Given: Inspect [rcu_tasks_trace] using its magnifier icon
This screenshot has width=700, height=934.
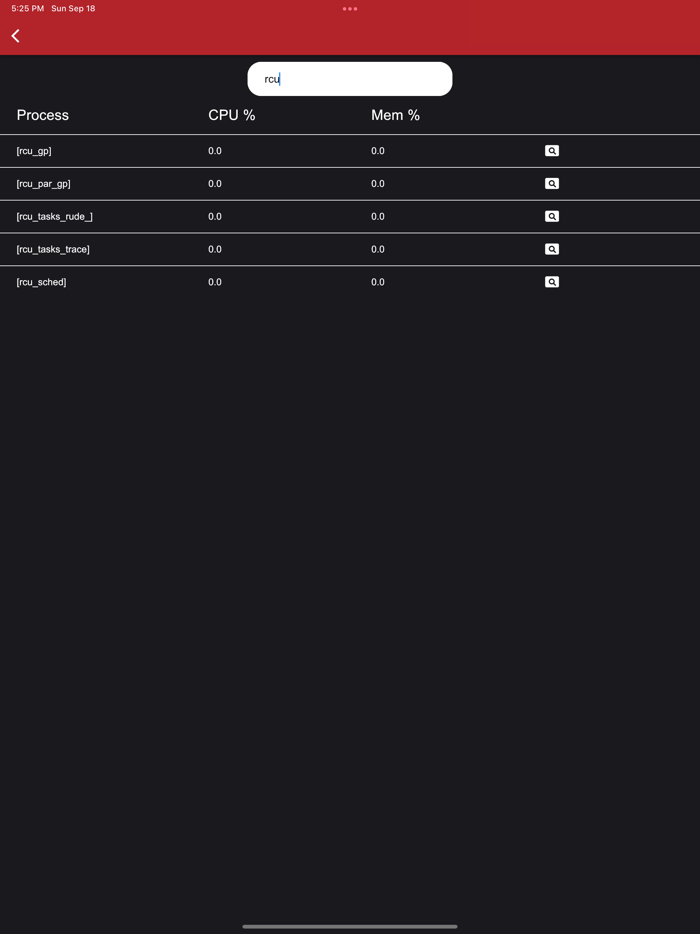Looking at the screenshot, I should pyautogui.click(x=552, y=249).
